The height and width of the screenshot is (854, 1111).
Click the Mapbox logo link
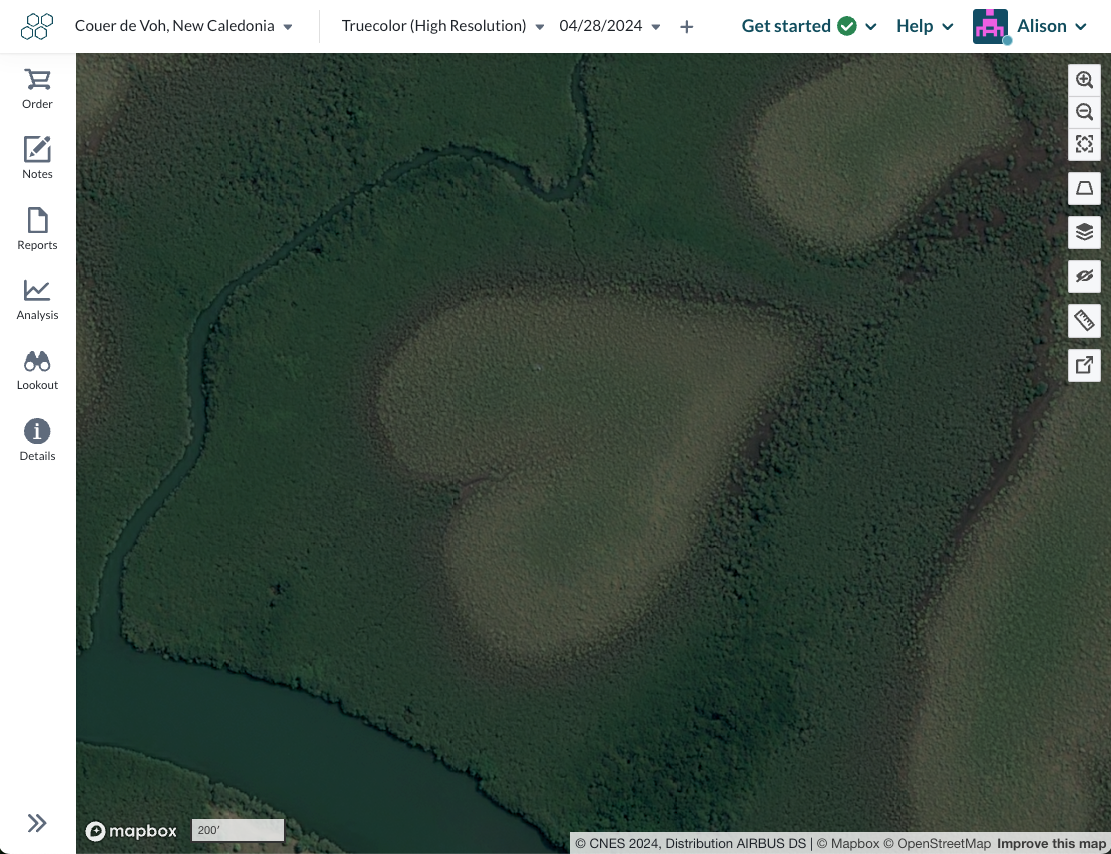coord(131,831)
